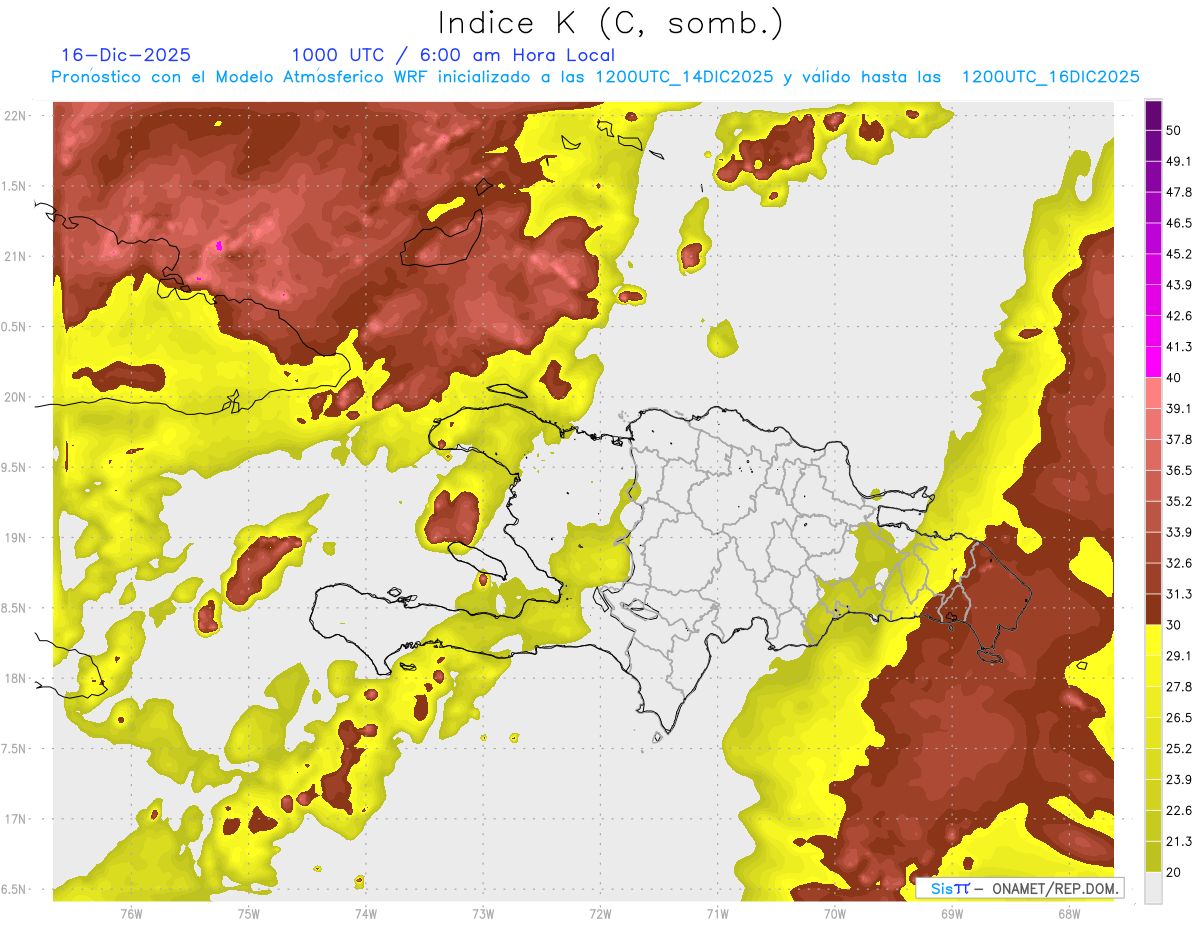Click colorbar value "37.8"
The image size is (1200, 927).
1179,440
